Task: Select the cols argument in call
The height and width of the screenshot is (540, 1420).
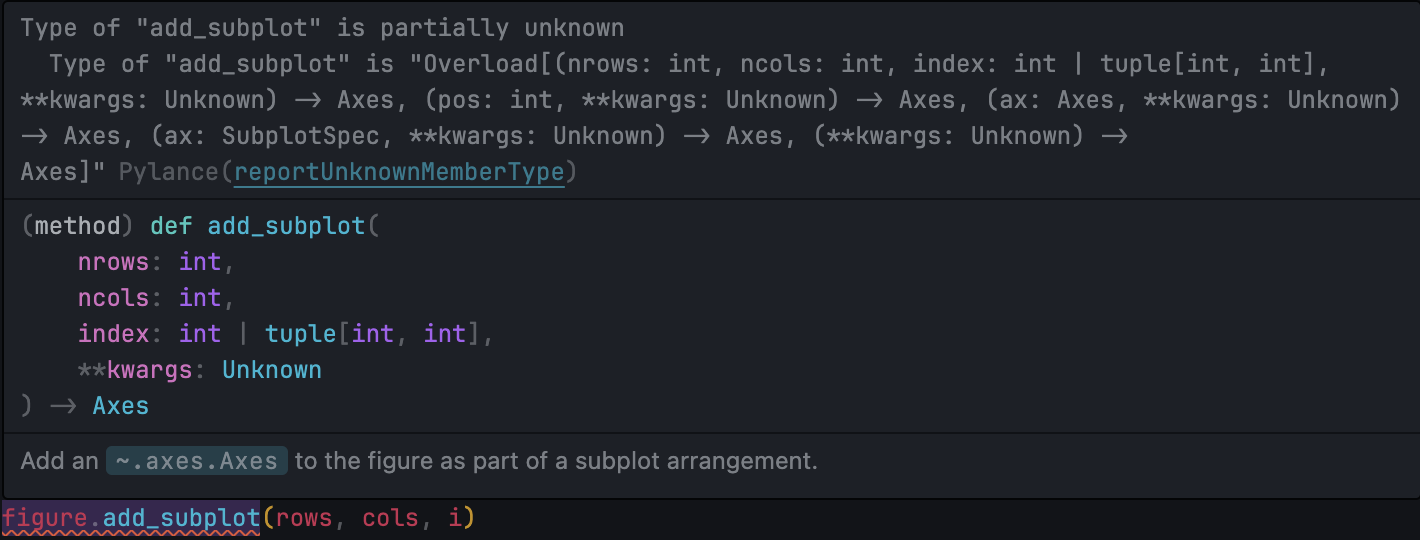Action: coord(391,519)
